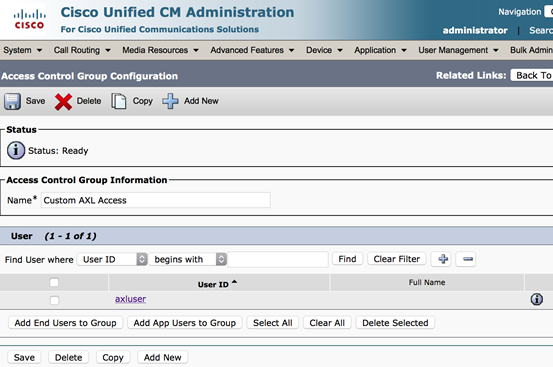Click the Select All button
This screenshot has height=367, width=553.
click(x=273, y=323)
